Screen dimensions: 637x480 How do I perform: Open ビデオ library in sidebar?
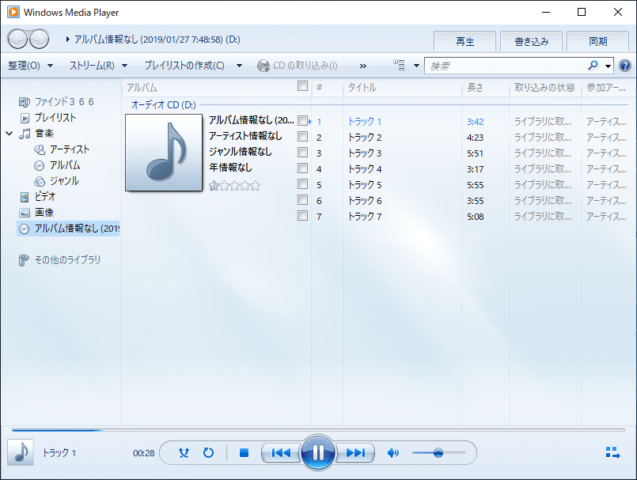pos(45,197)
